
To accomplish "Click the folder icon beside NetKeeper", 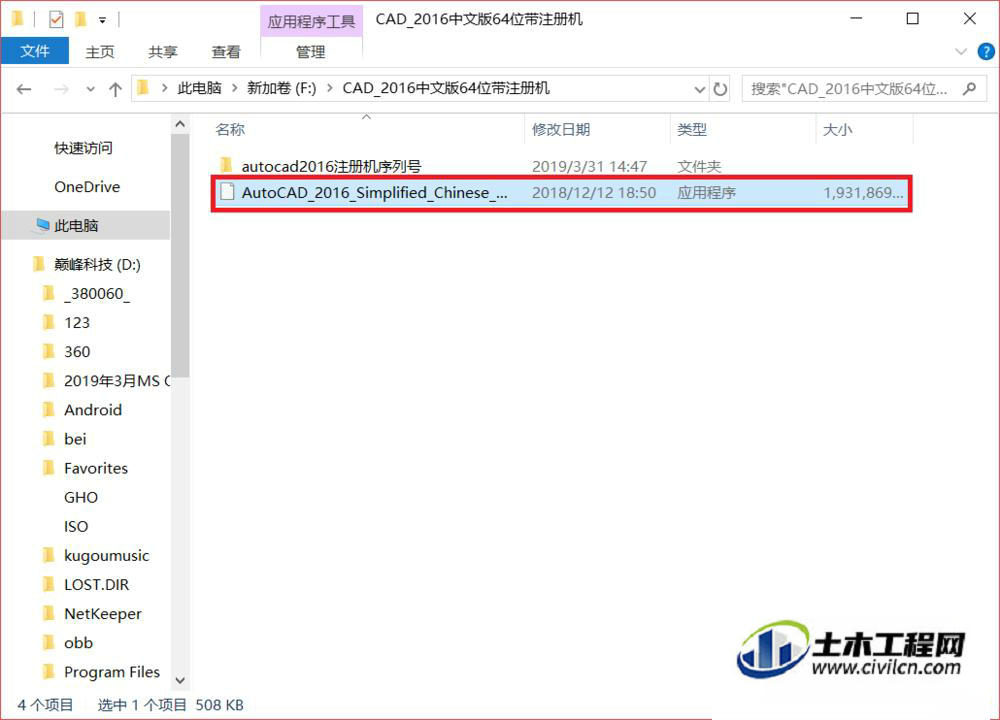I will coord(48,613).
